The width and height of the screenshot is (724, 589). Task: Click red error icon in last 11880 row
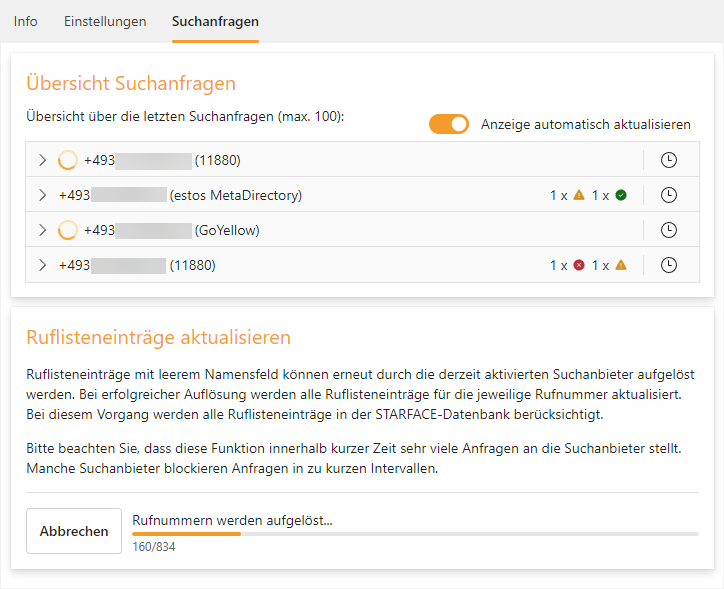pos(579,265)
